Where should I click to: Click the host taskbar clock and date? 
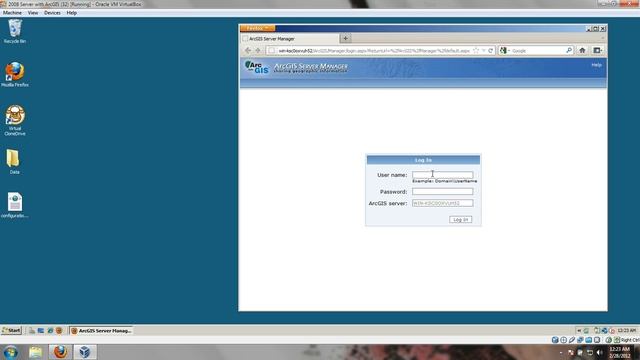click(619, 352)
